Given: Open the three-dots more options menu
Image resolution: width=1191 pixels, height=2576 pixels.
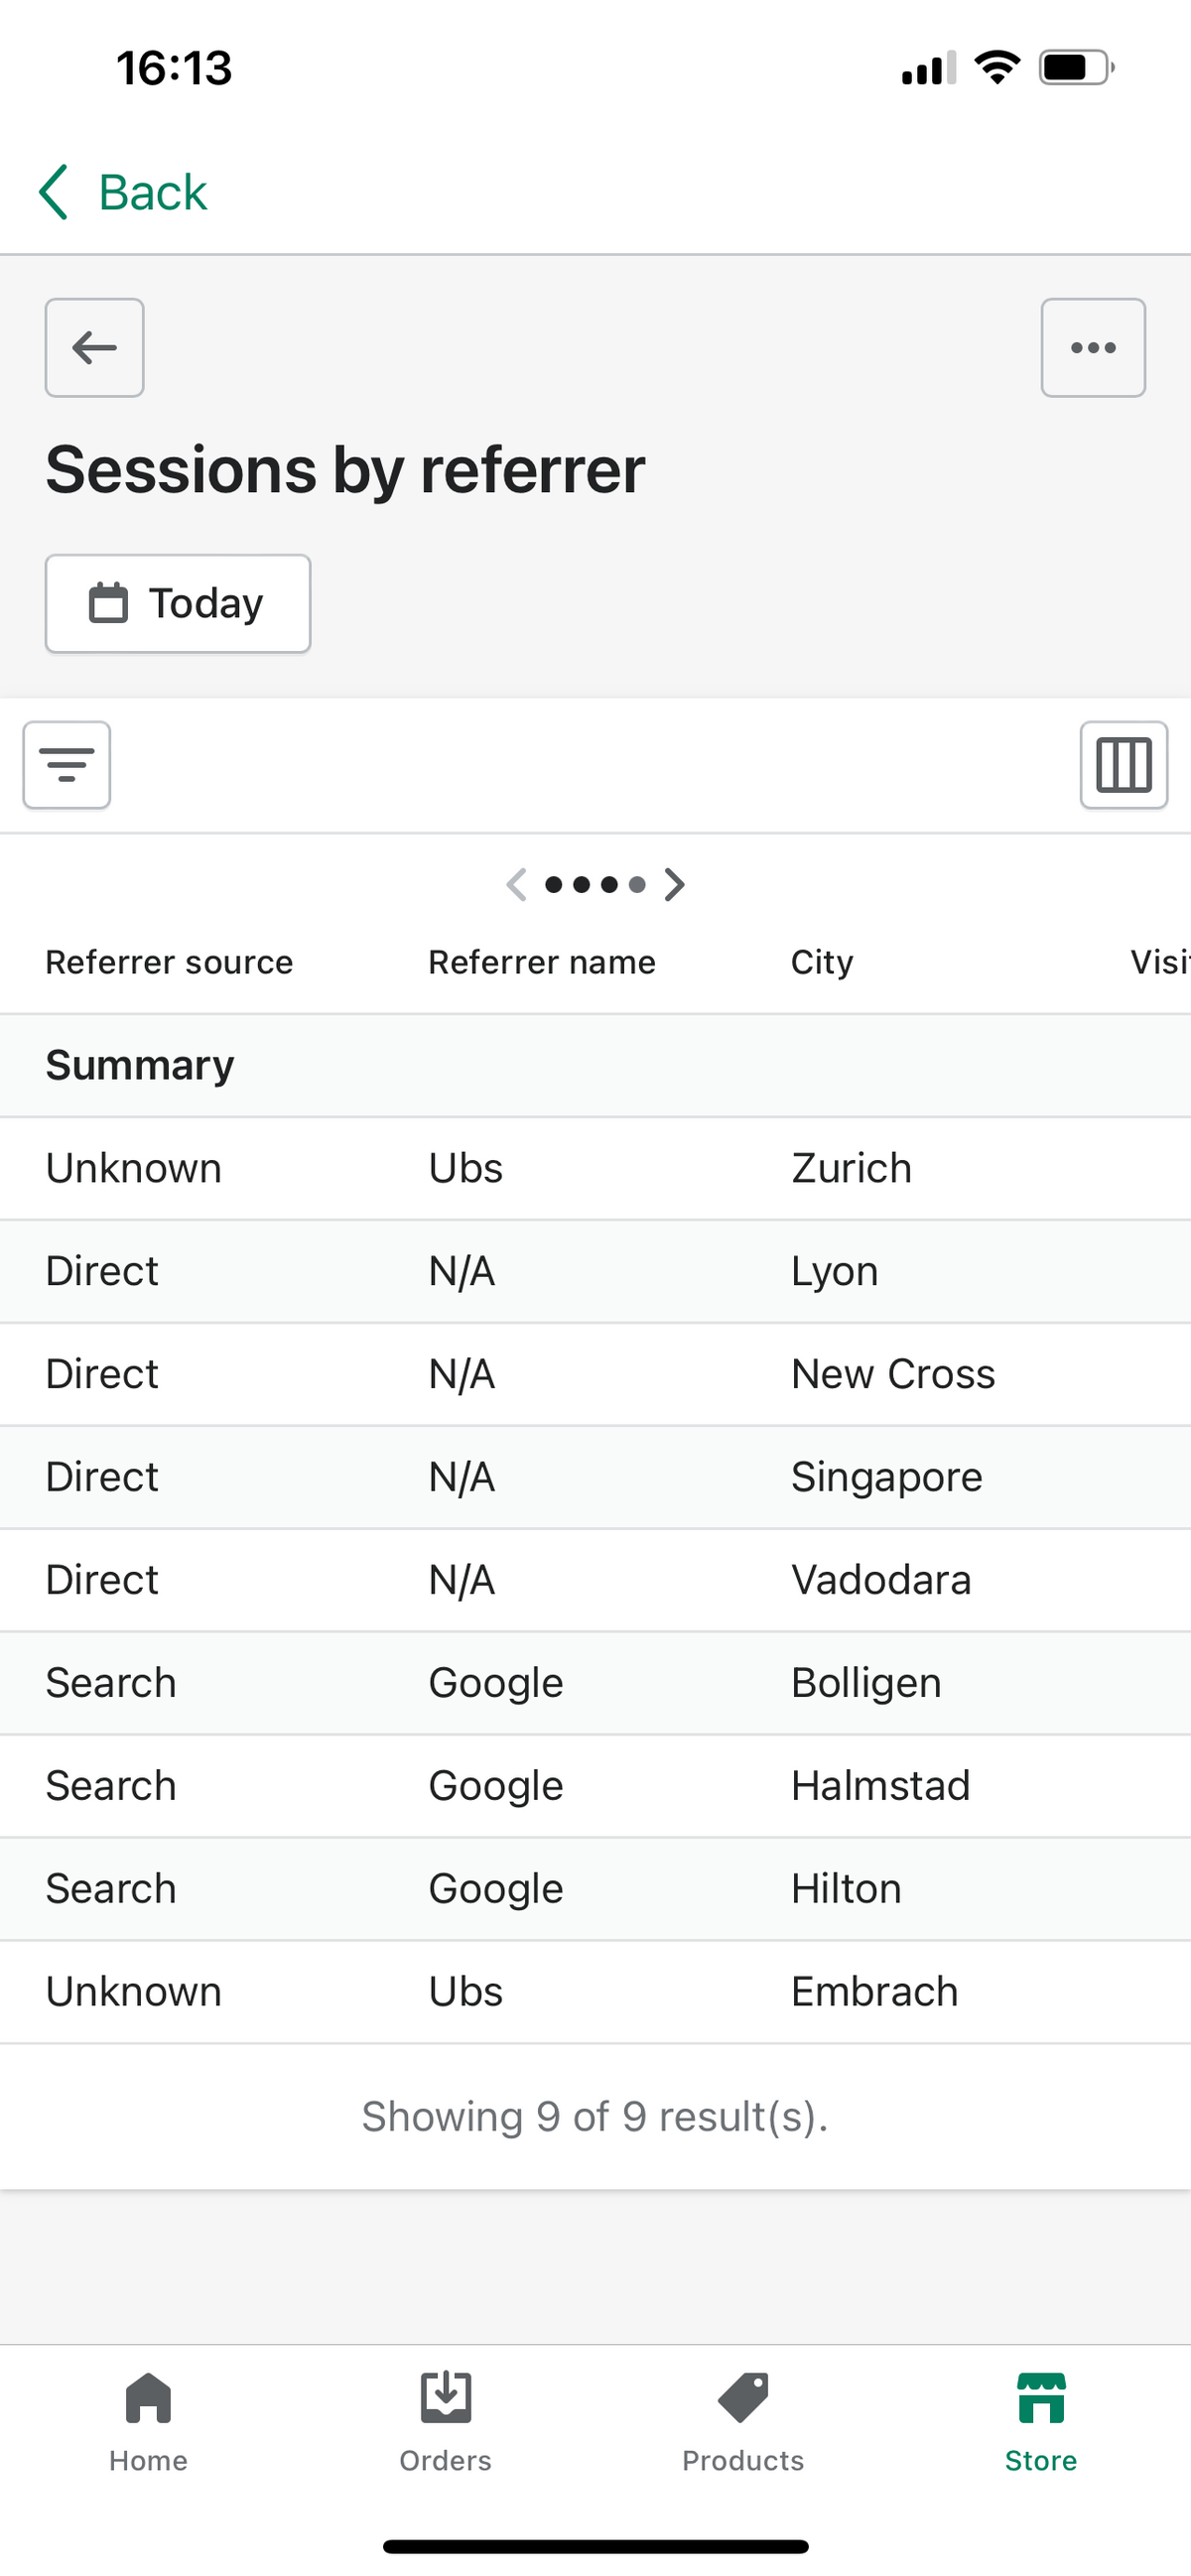Looking at the screenshot, I should pos(1093,347).
